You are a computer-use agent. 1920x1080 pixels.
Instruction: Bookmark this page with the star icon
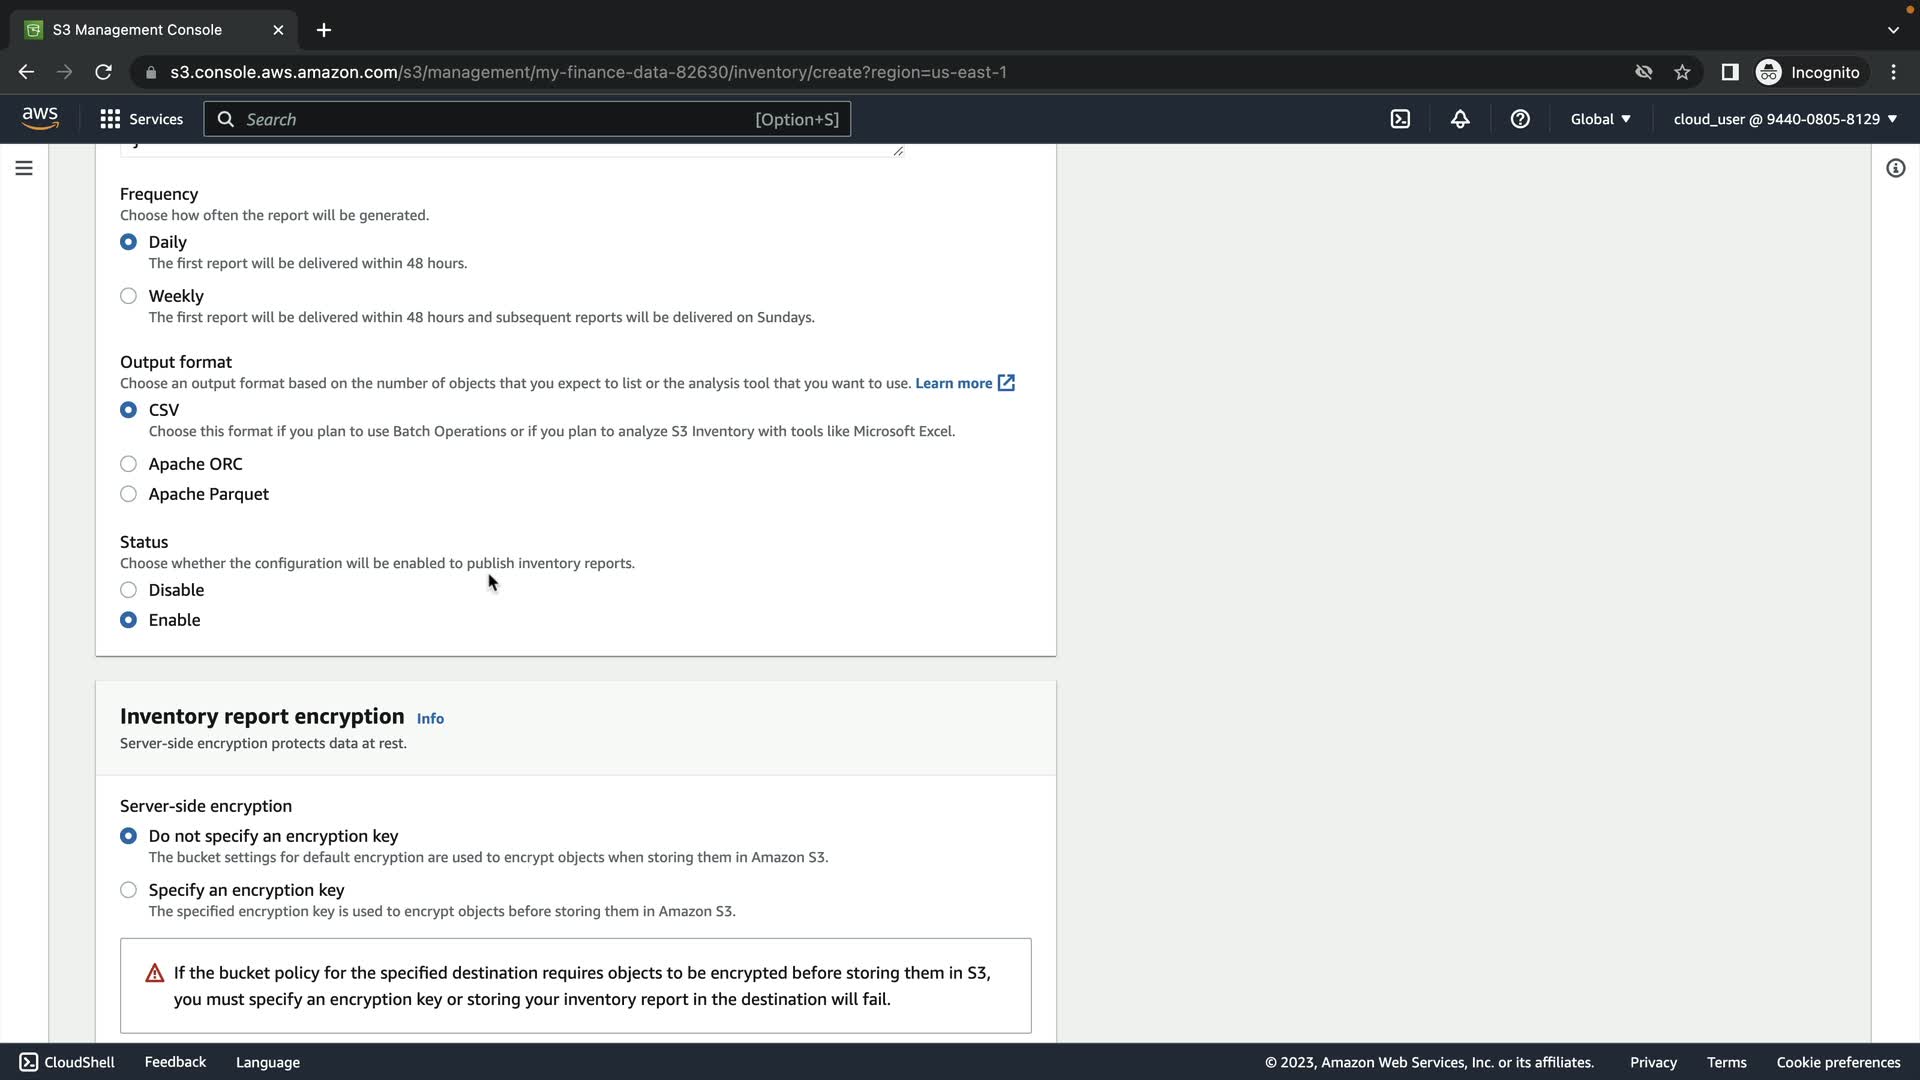click(1682, 72)
